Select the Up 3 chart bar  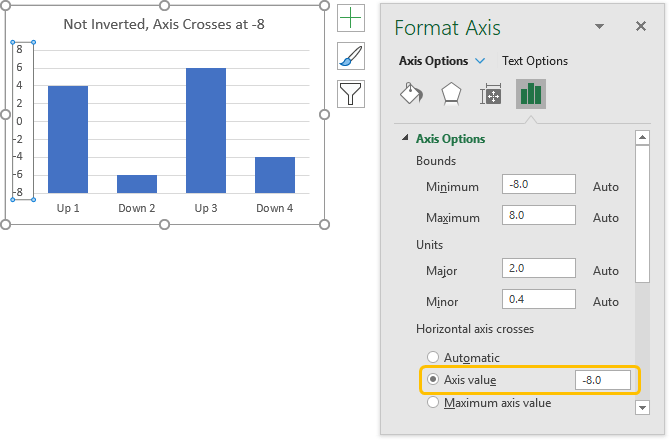point(204,130)
